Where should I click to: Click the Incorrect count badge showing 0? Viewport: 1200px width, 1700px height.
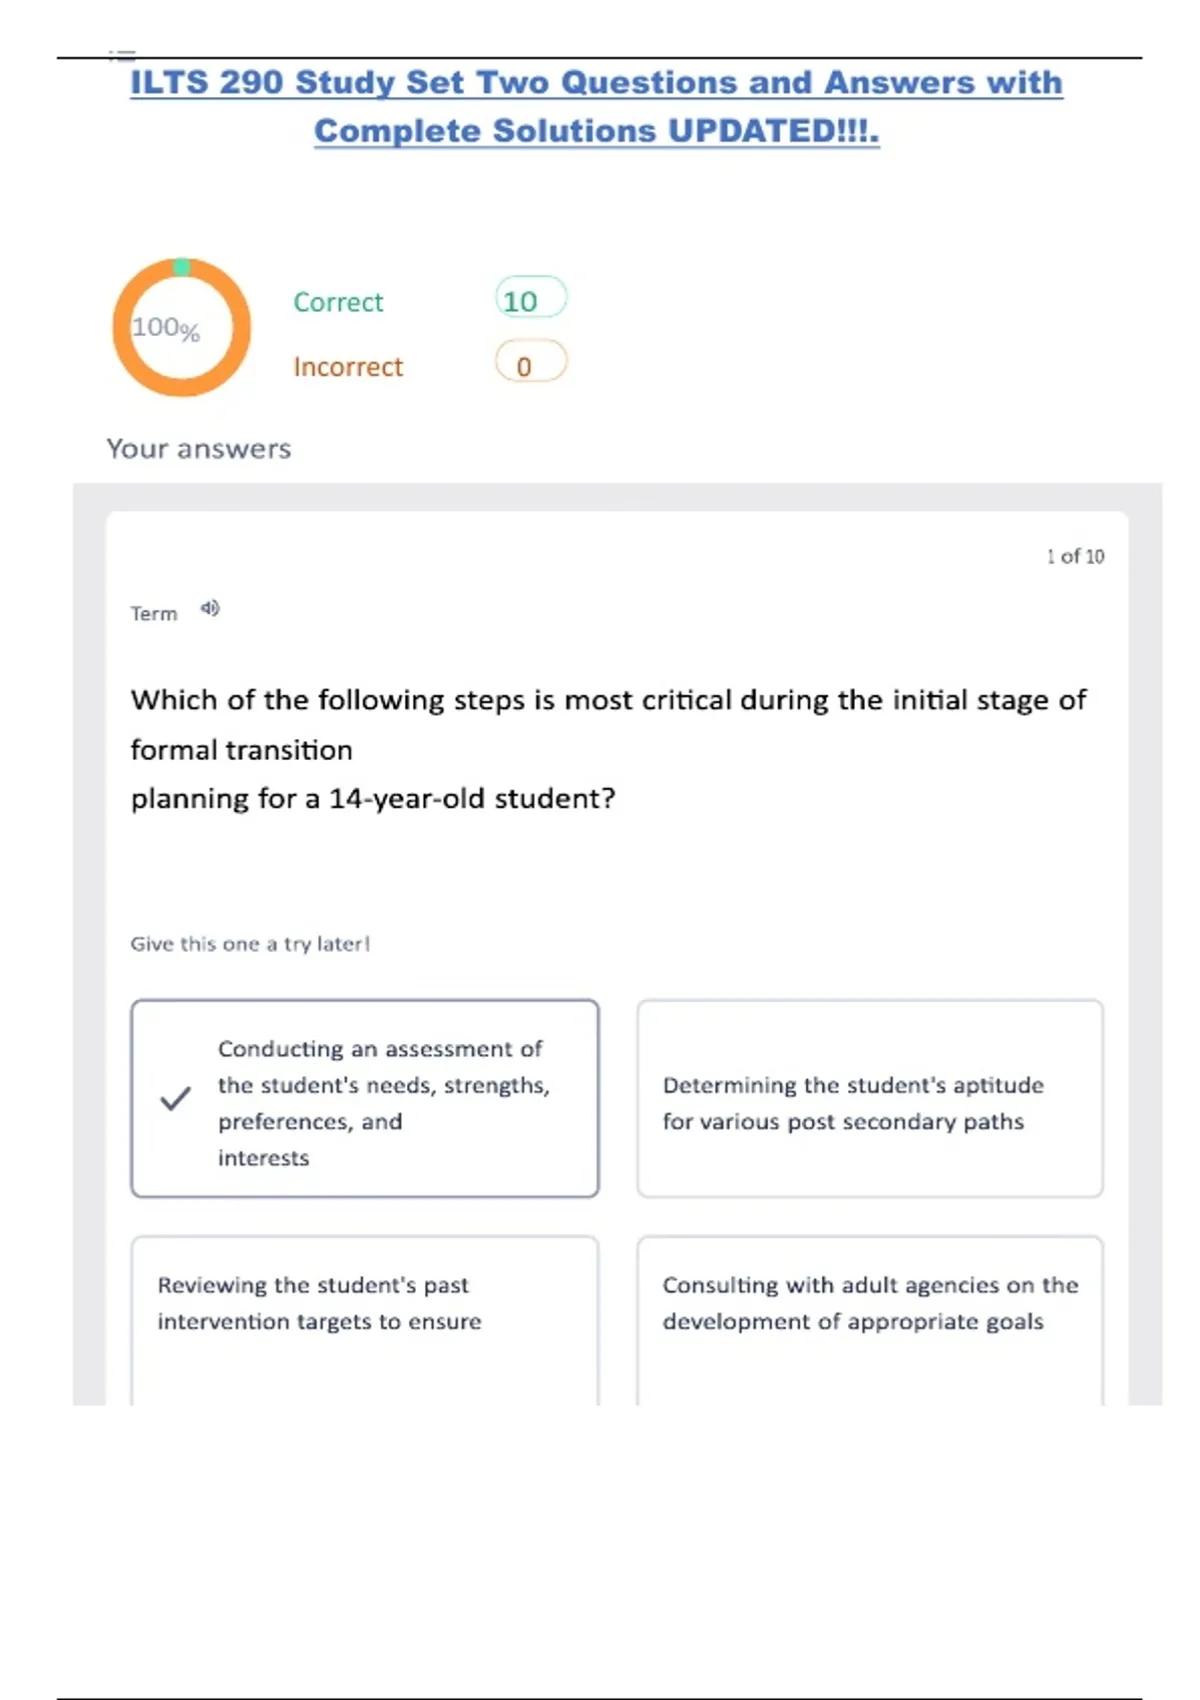(x=530, y=364)
